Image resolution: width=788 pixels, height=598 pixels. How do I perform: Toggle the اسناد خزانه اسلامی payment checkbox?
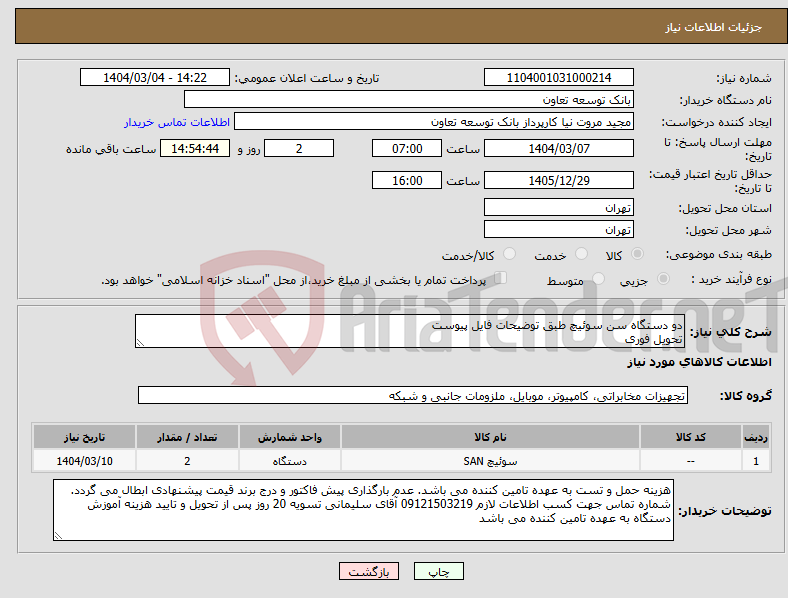click(x=501, y=278)
